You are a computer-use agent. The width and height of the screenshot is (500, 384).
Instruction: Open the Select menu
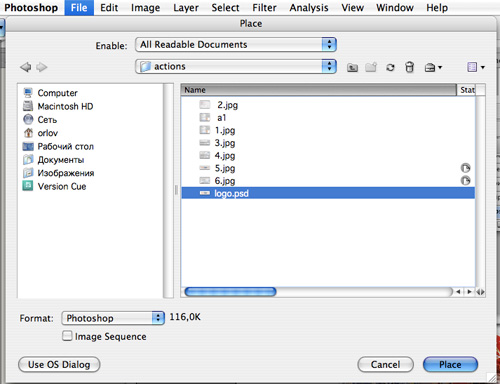click(225, 8)
